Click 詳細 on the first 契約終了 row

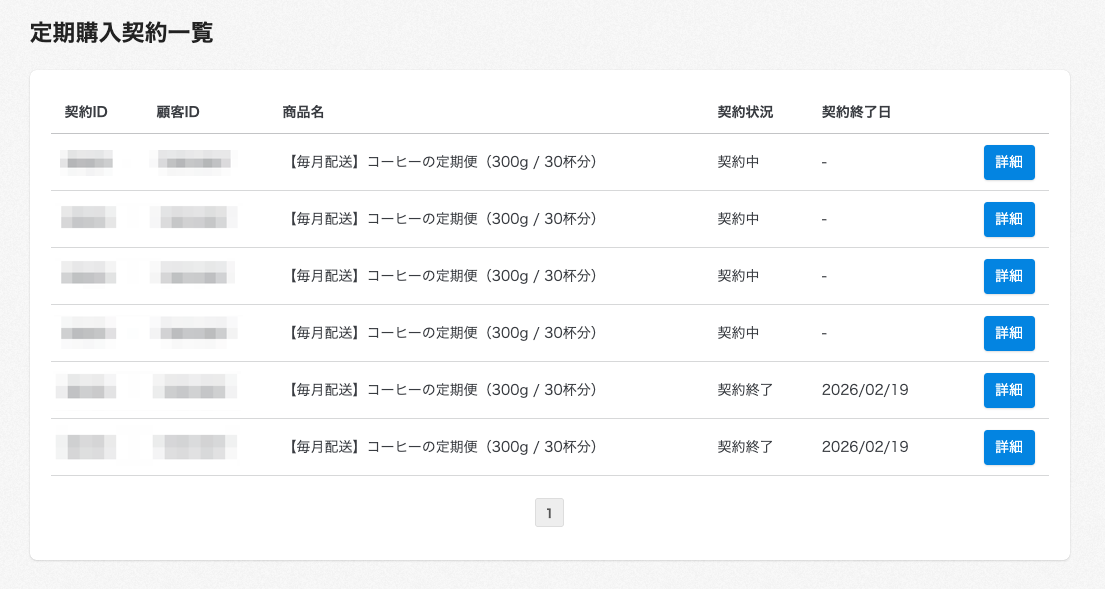[1008, 390]
